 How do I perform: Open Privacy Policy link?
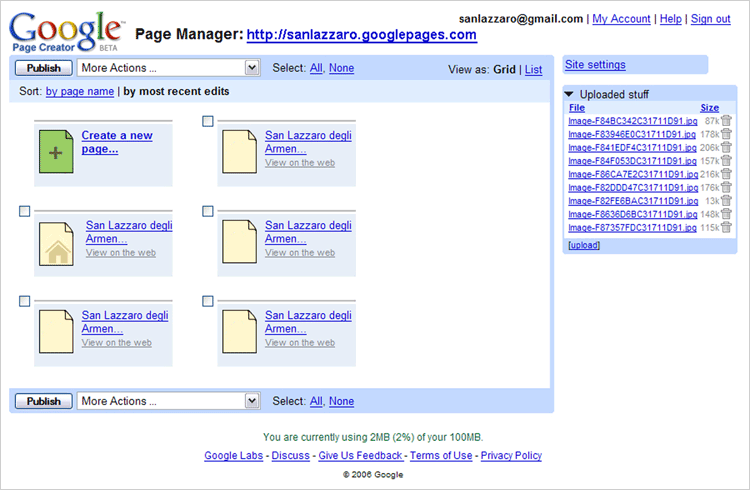[x=511, y=456]
